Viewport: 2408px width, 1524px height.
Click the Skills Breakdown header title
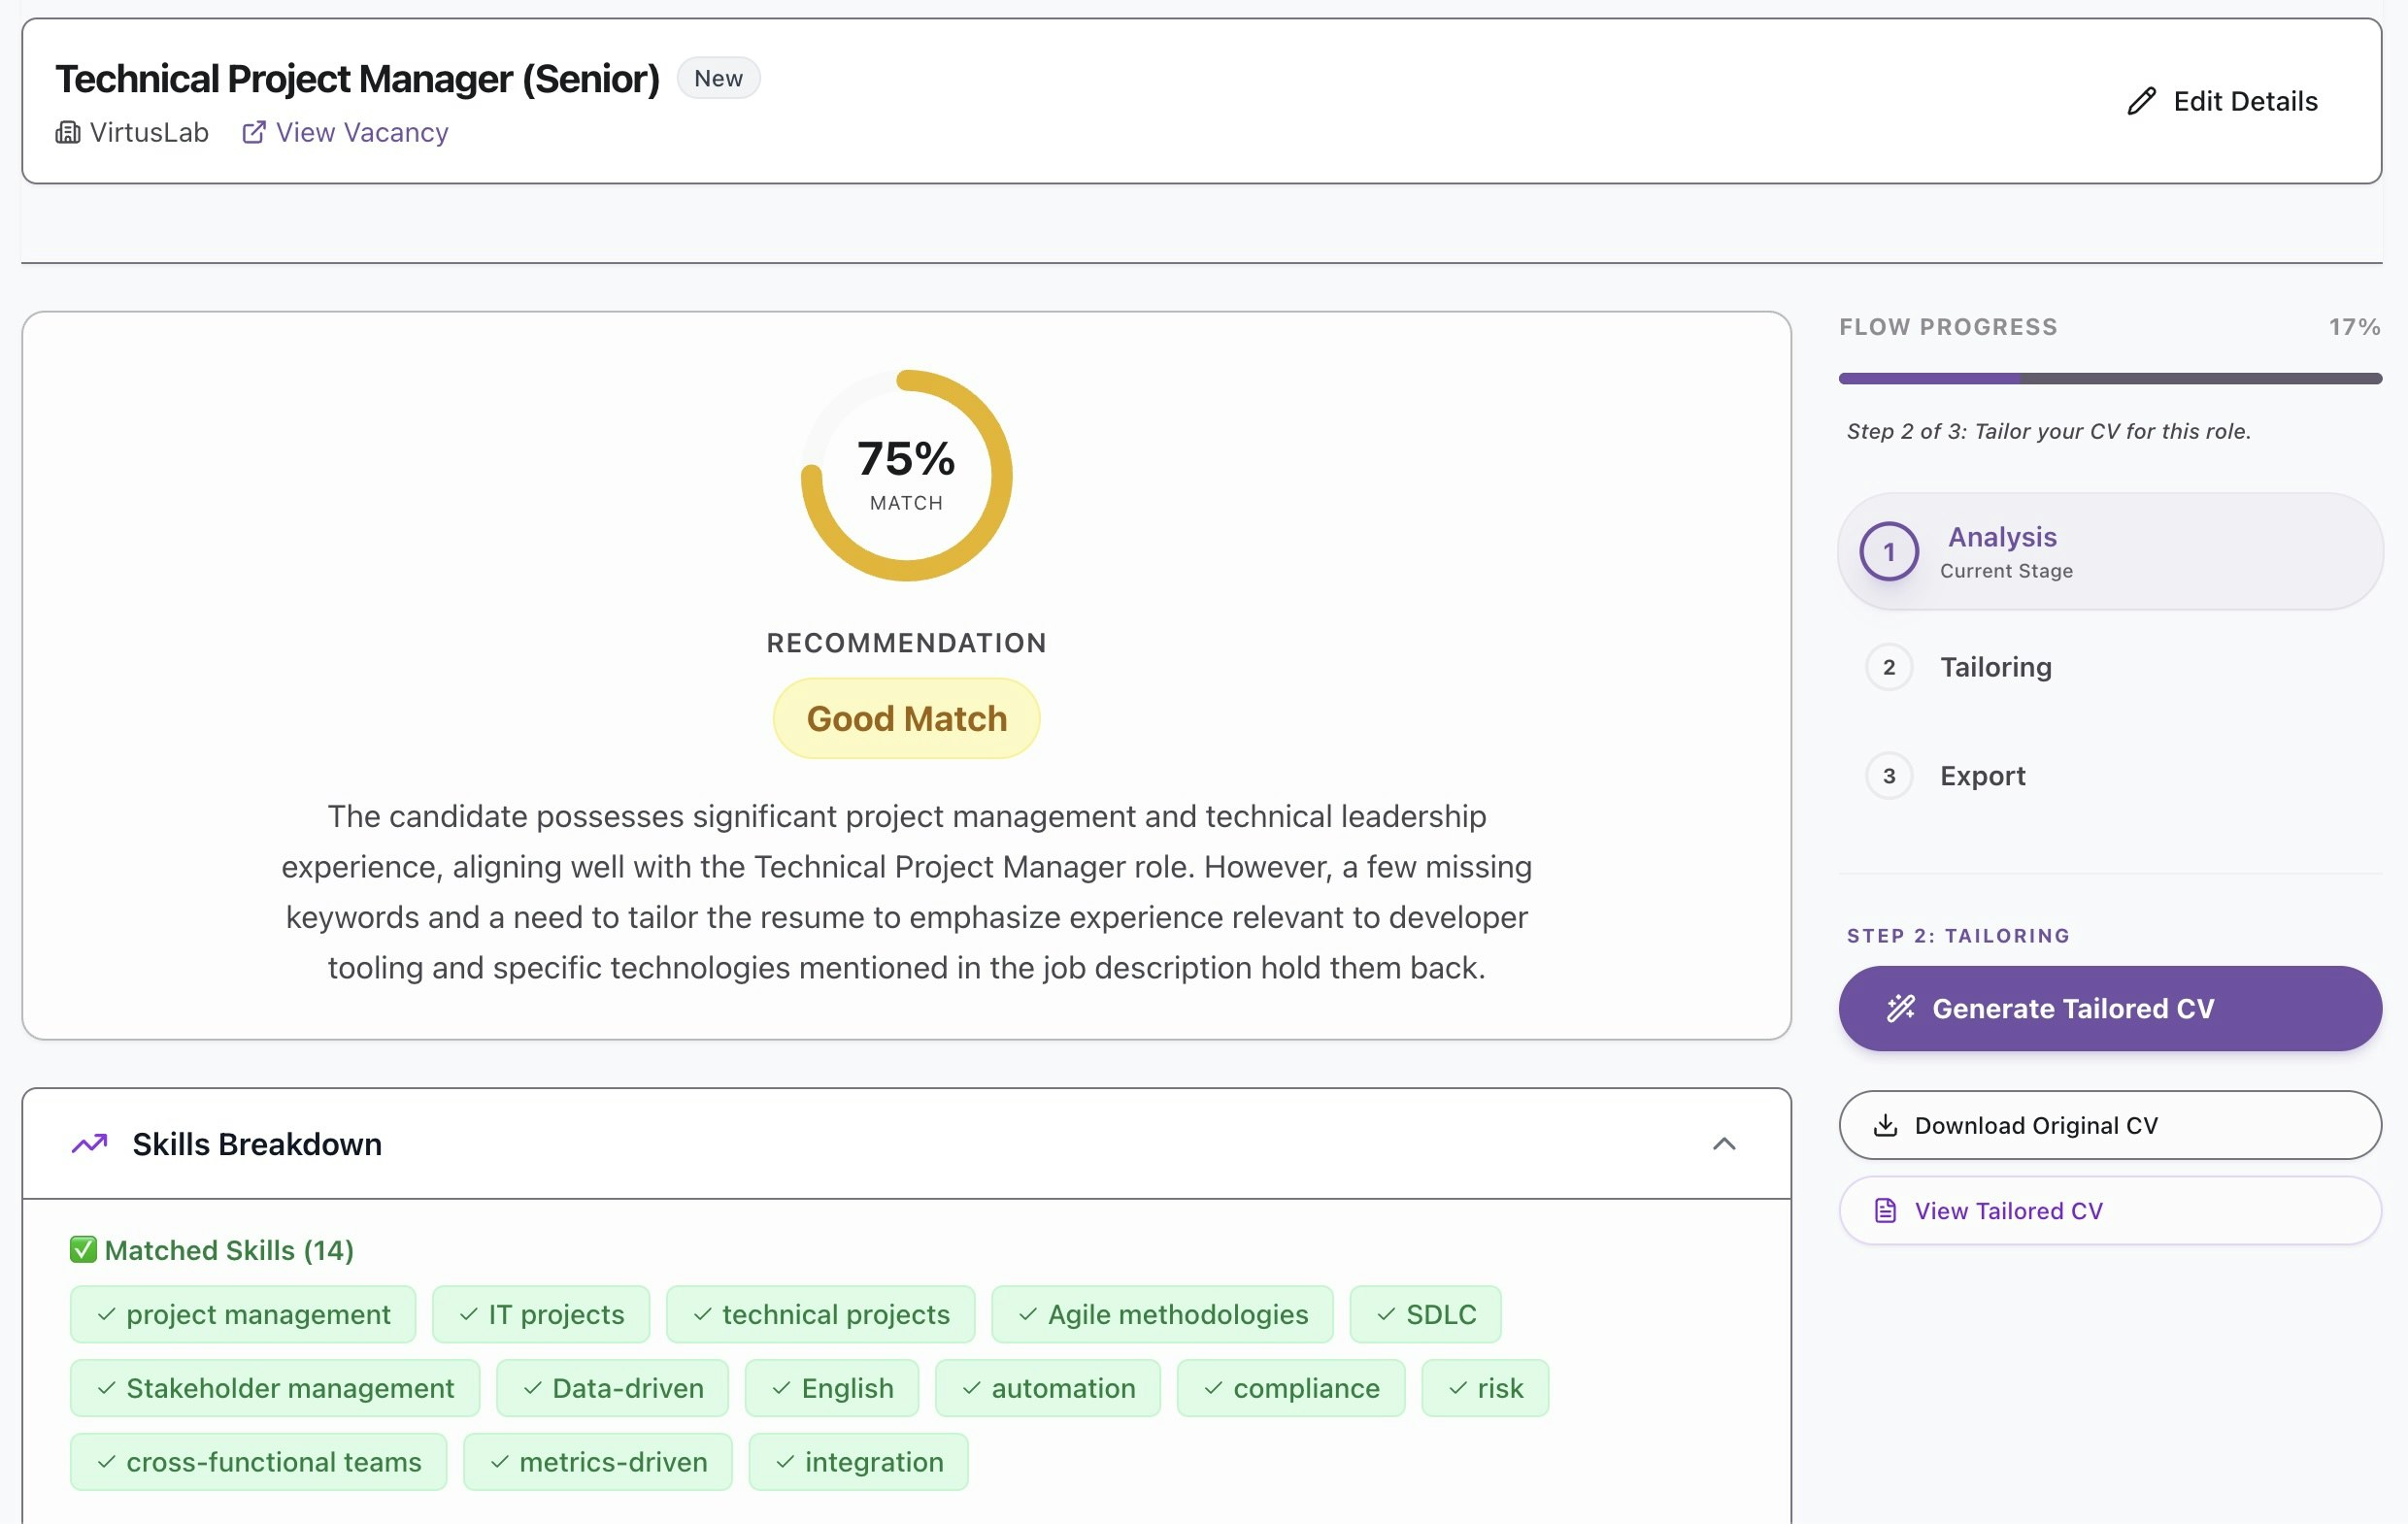pos(257,1144)
